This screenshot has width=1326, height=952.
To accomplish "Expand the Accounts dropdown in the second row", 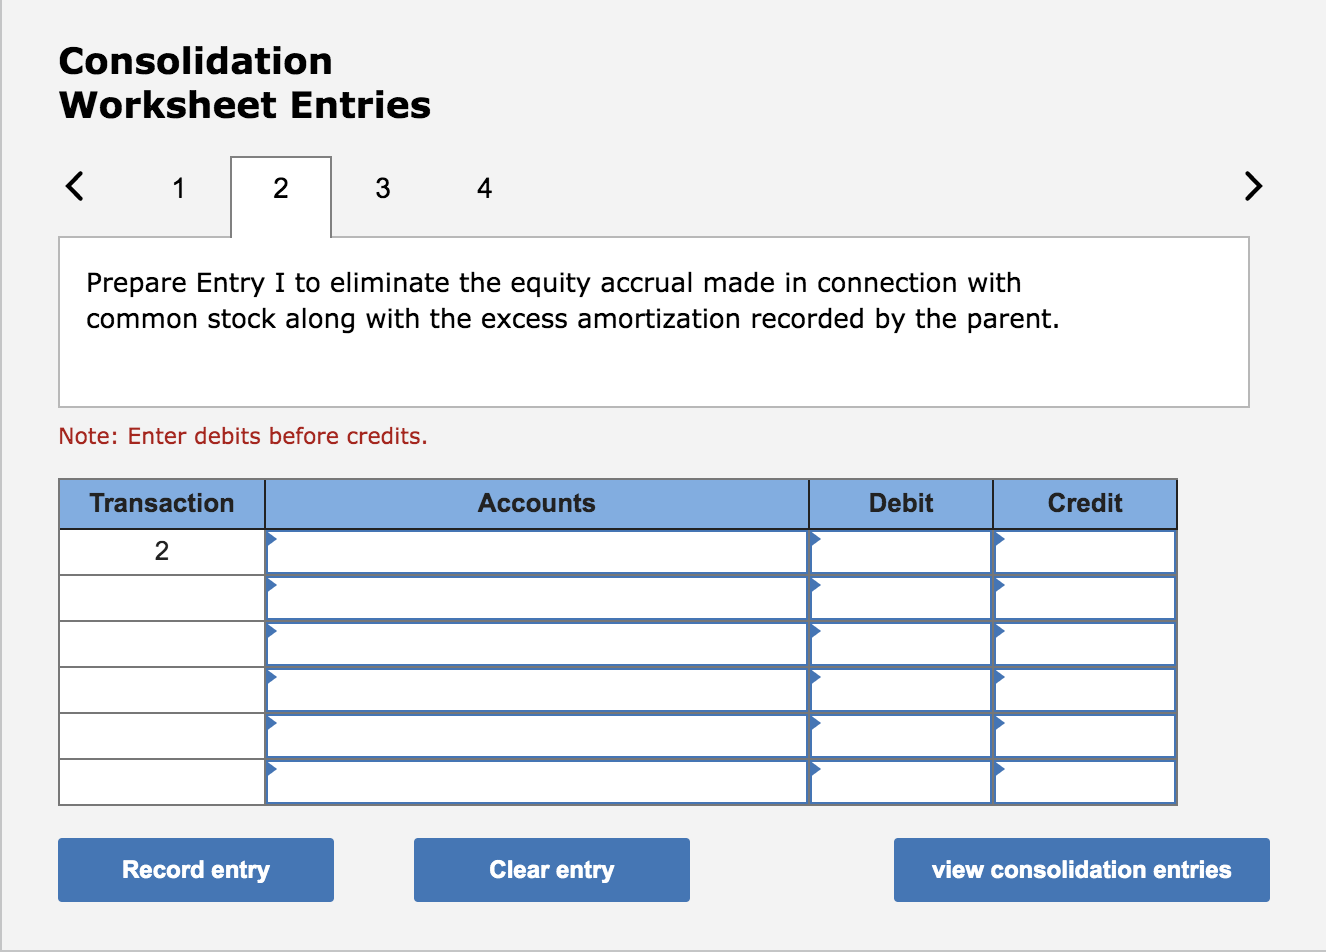I will click(x=537, y=597).
